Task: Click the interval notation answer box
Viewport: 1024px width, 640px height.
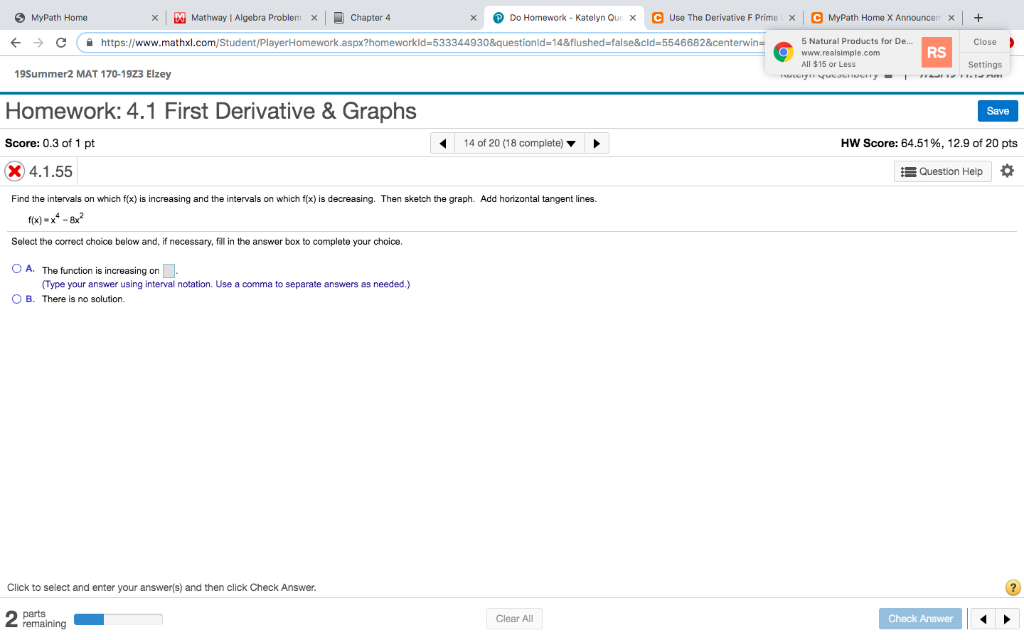Action: point(168,268)
